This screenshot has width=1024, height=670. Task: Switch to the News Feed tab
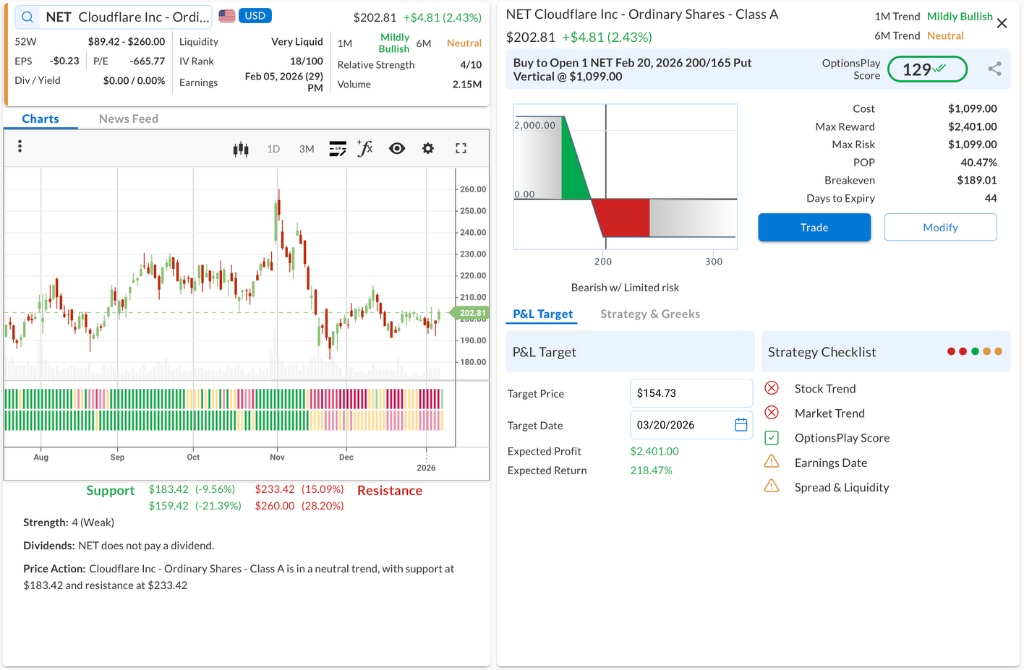128,118
